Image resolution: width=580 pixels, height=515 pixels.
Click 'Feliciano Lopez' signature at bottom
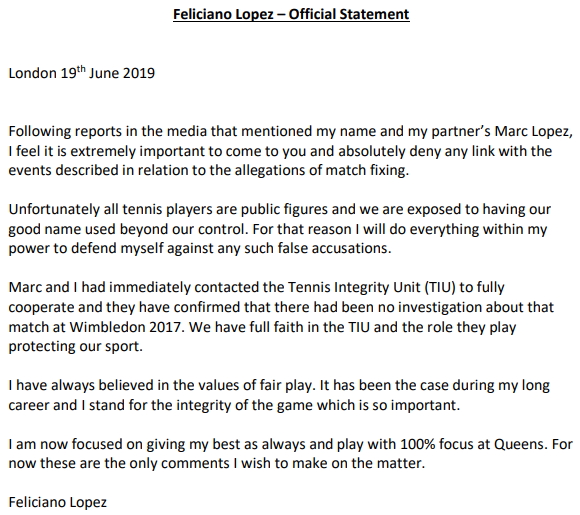(58, 502)
